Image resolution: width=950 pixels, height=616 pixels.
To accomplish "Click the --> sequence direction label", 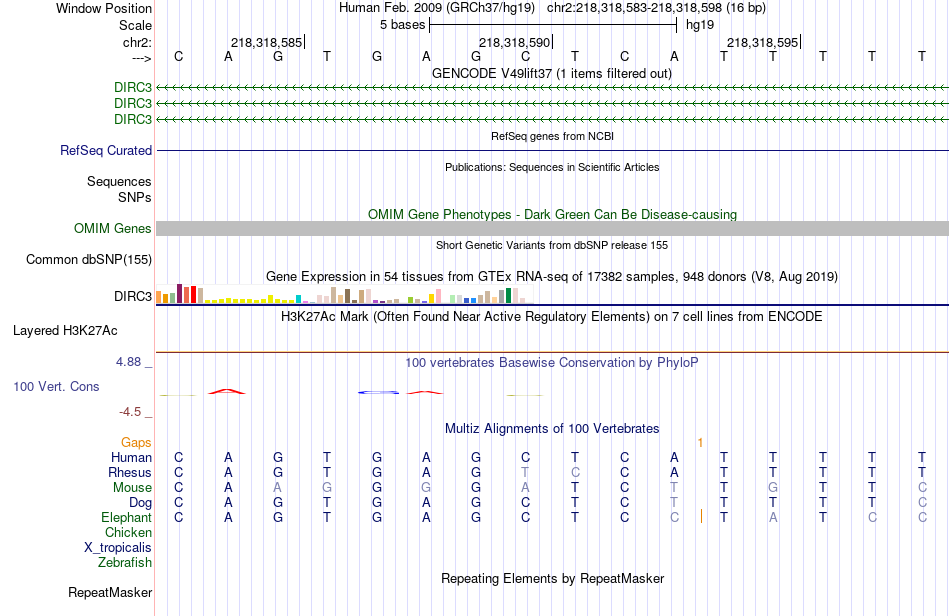I will [x=141, y=58].
